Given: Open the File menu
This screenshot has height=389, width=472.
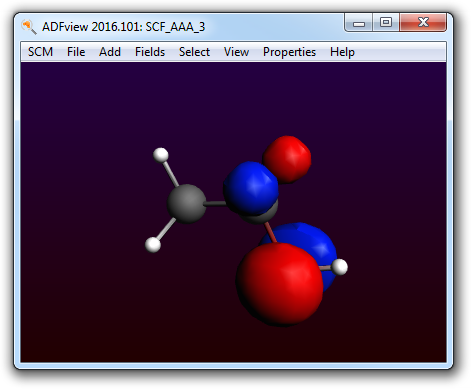Looking at the screenshot, I should pos(76,52).
